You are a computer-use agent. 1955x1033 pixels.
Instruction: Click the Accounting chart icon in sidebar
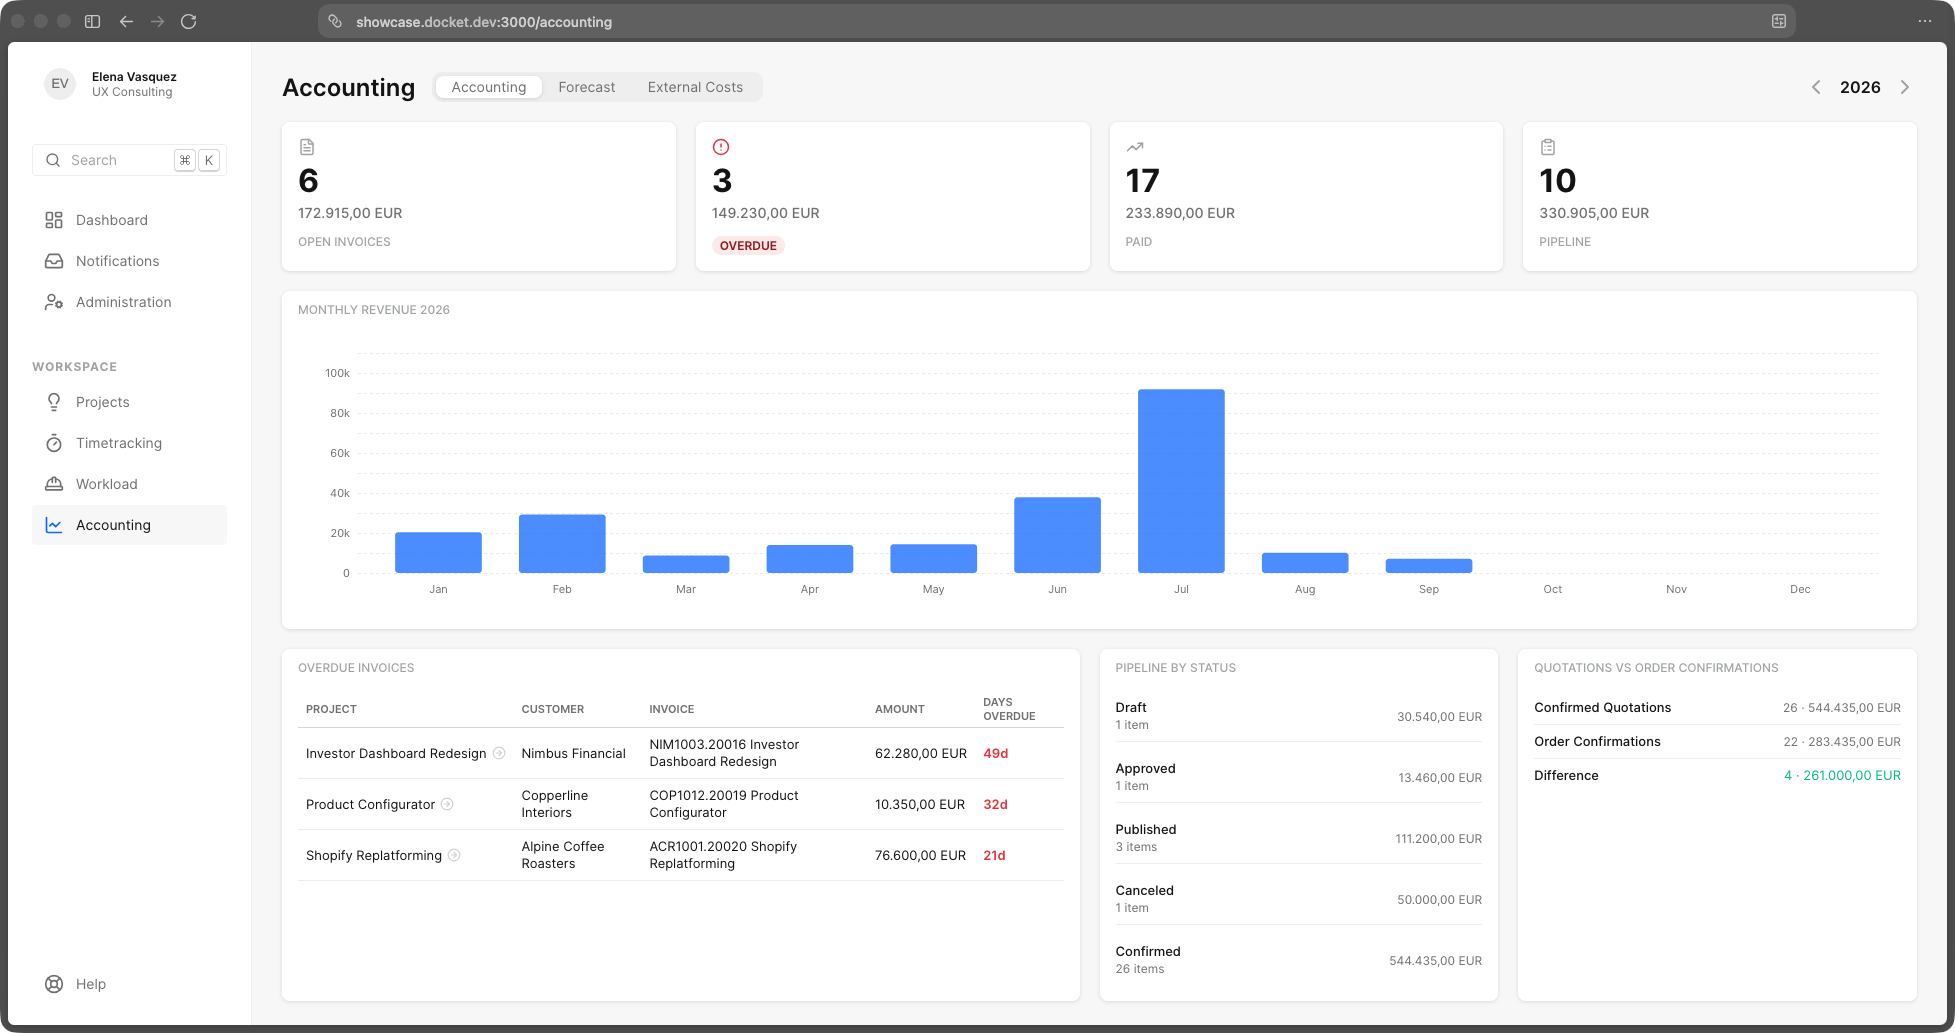[x=54, y=525]
